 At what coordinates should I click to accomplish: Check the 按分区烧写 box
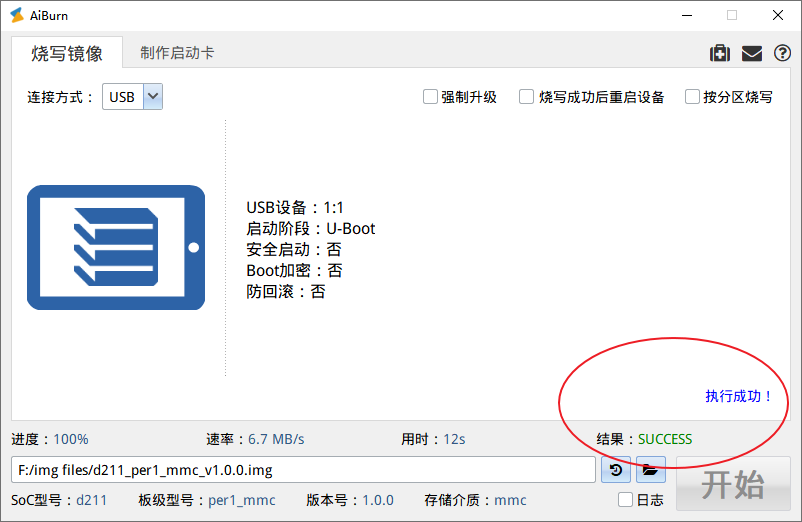click(692, 97)
